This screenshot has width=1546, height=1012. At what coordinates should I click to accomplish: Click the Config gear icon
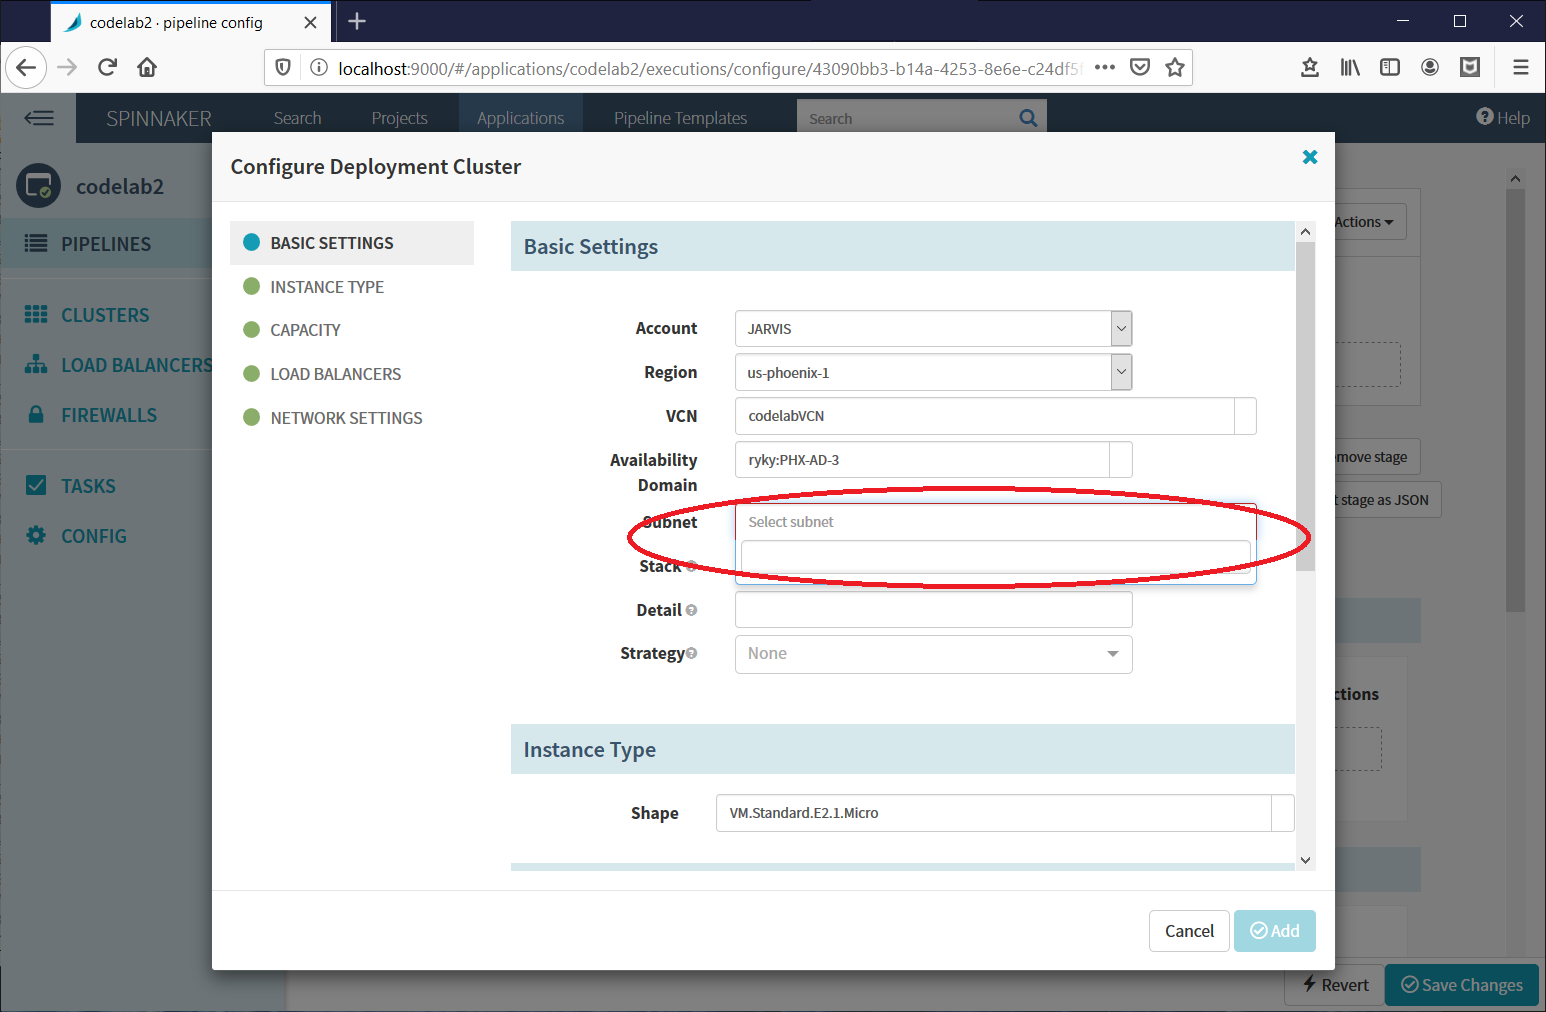[37, 535]
